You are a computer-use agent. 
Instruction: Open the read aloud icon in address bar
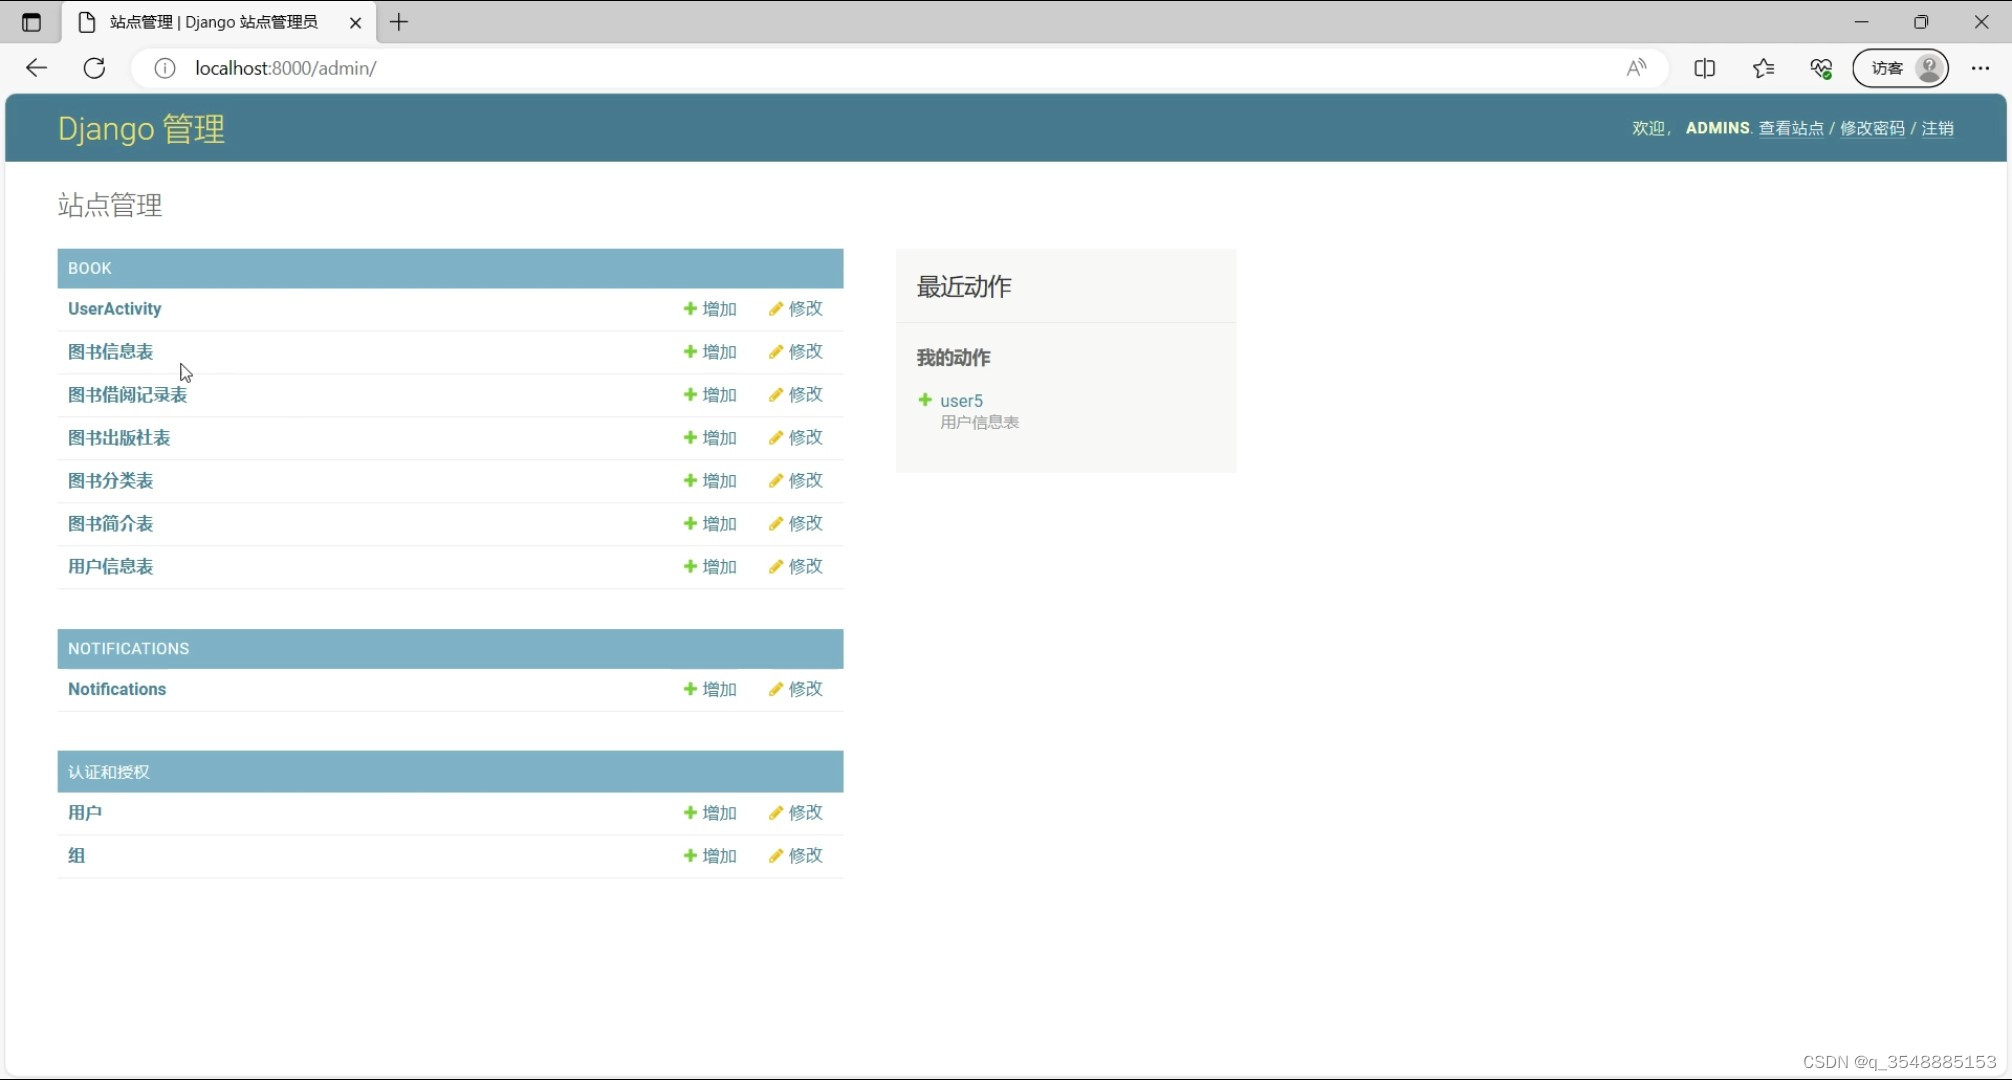[x=1636, y=68]
